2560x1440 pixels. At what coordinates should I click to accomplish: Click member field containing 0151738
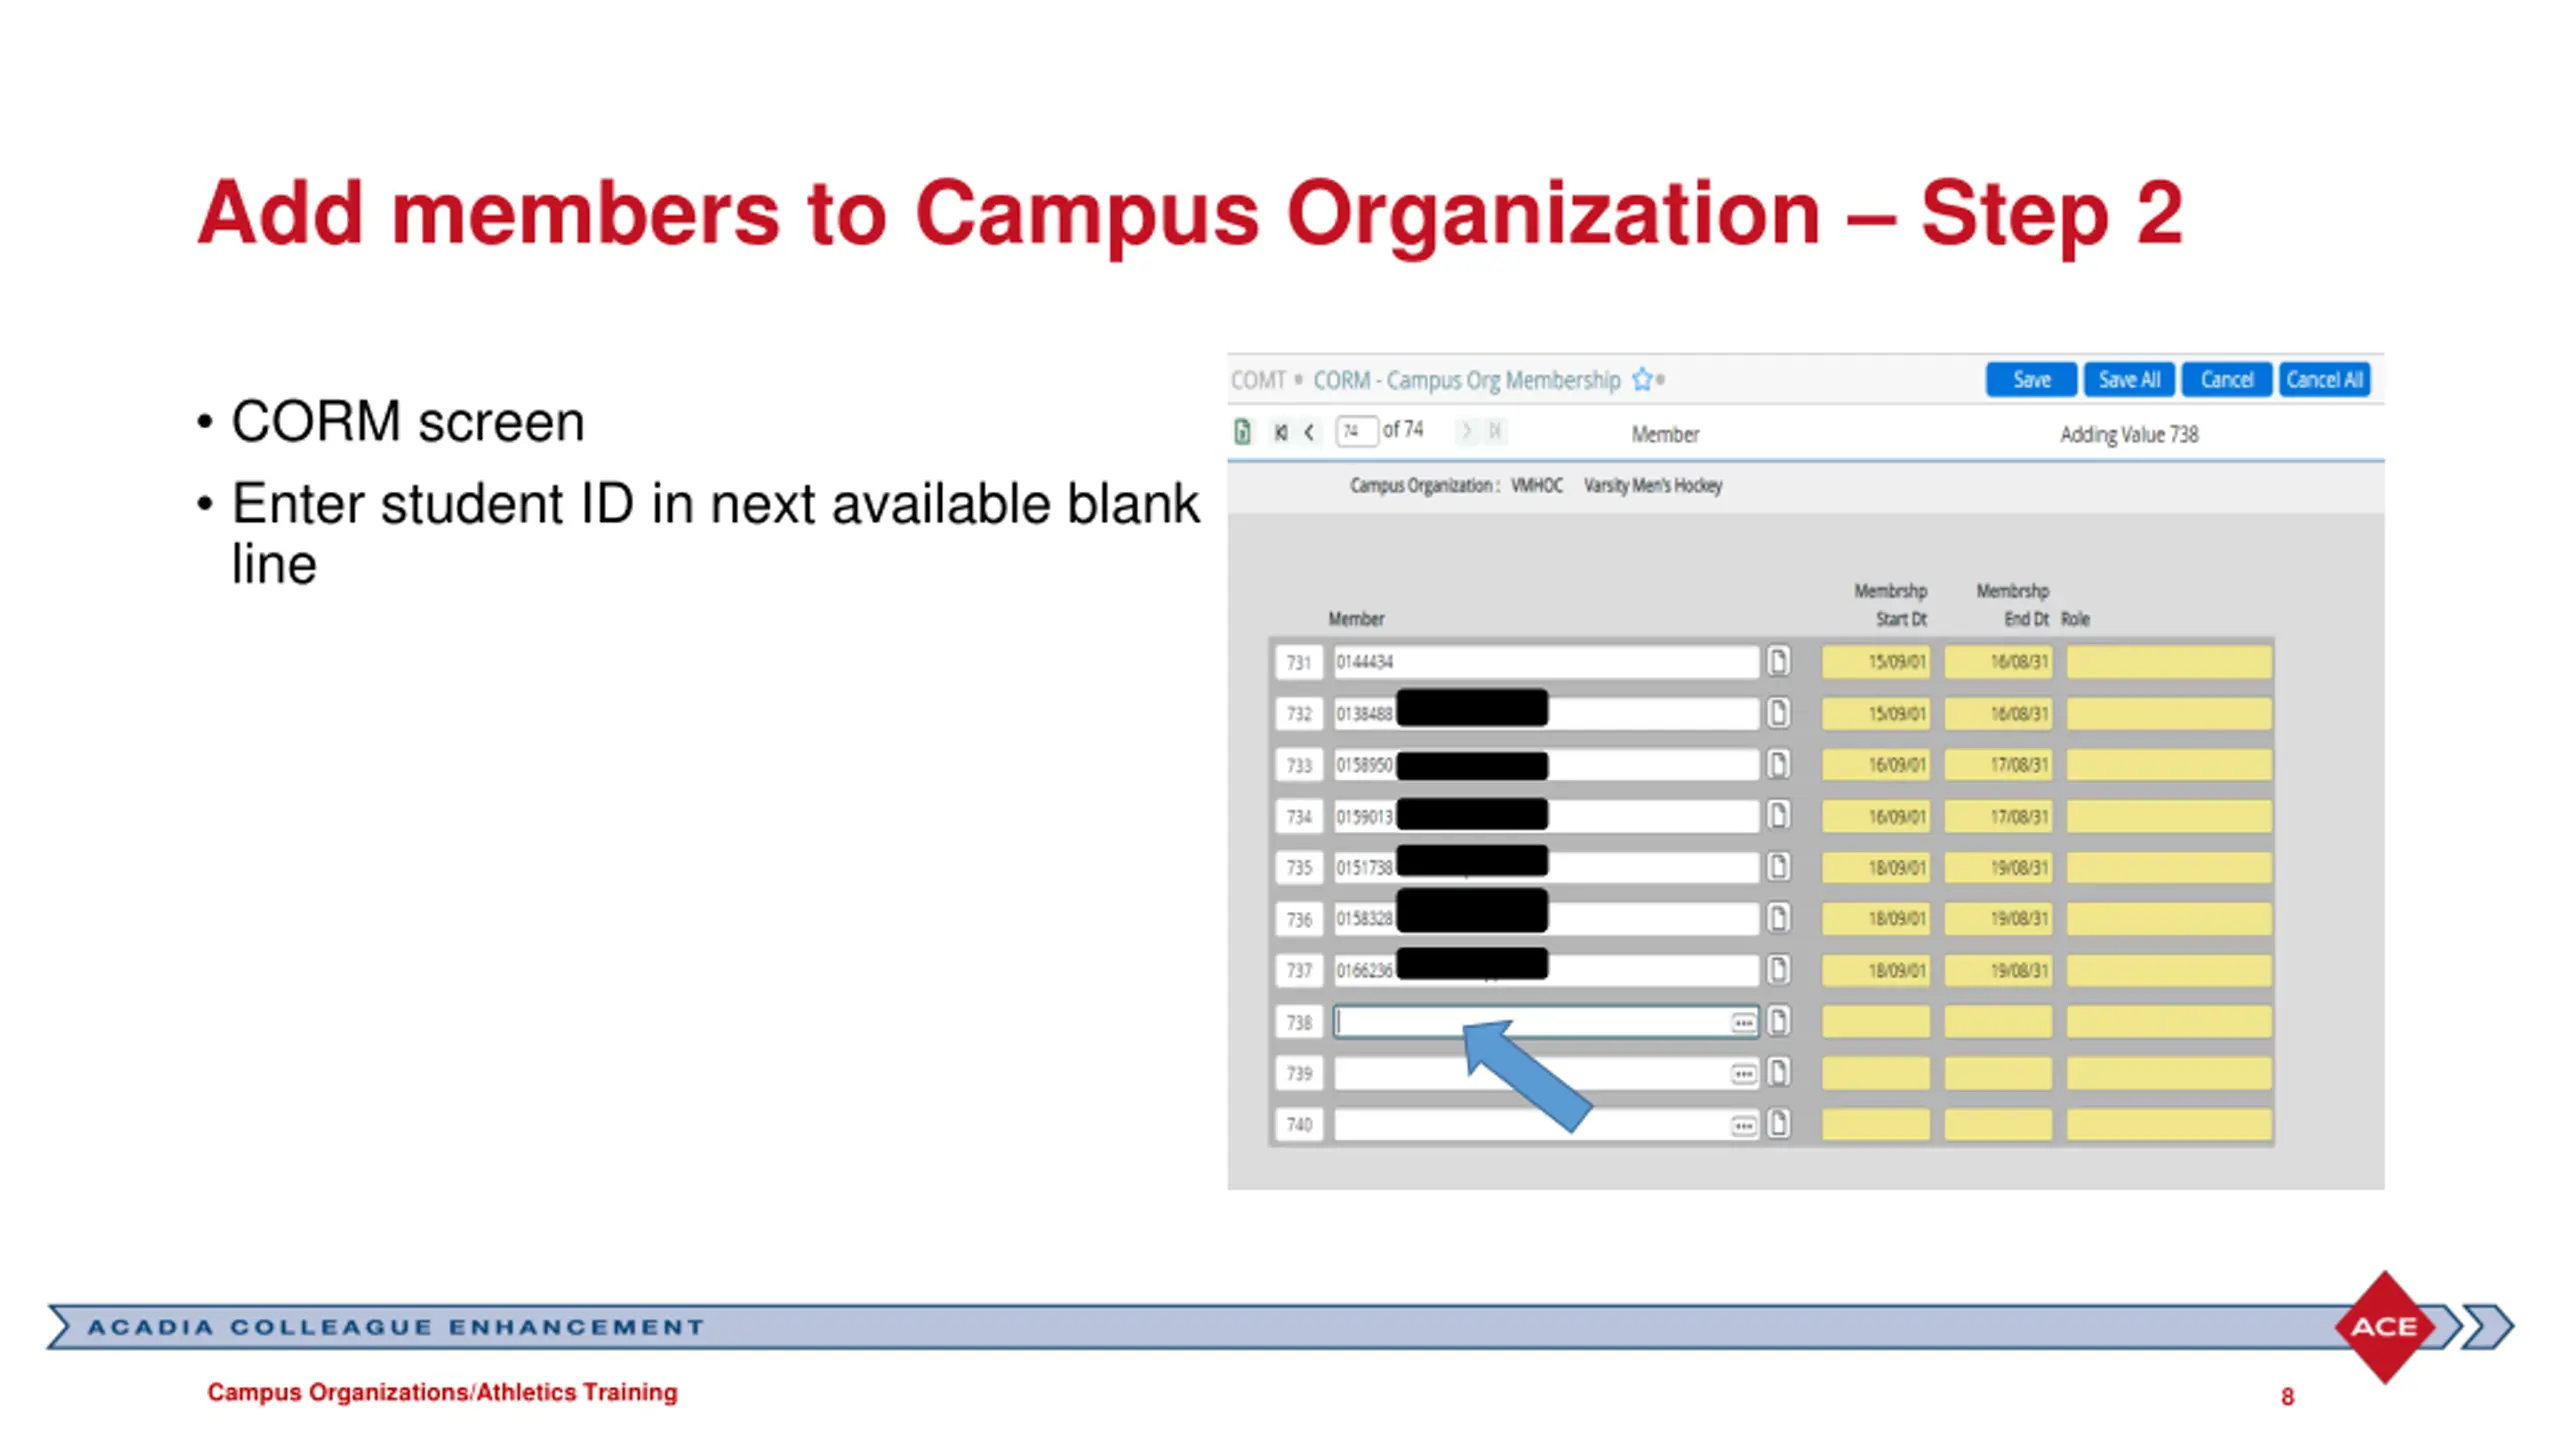click(x=1545, y=867)
